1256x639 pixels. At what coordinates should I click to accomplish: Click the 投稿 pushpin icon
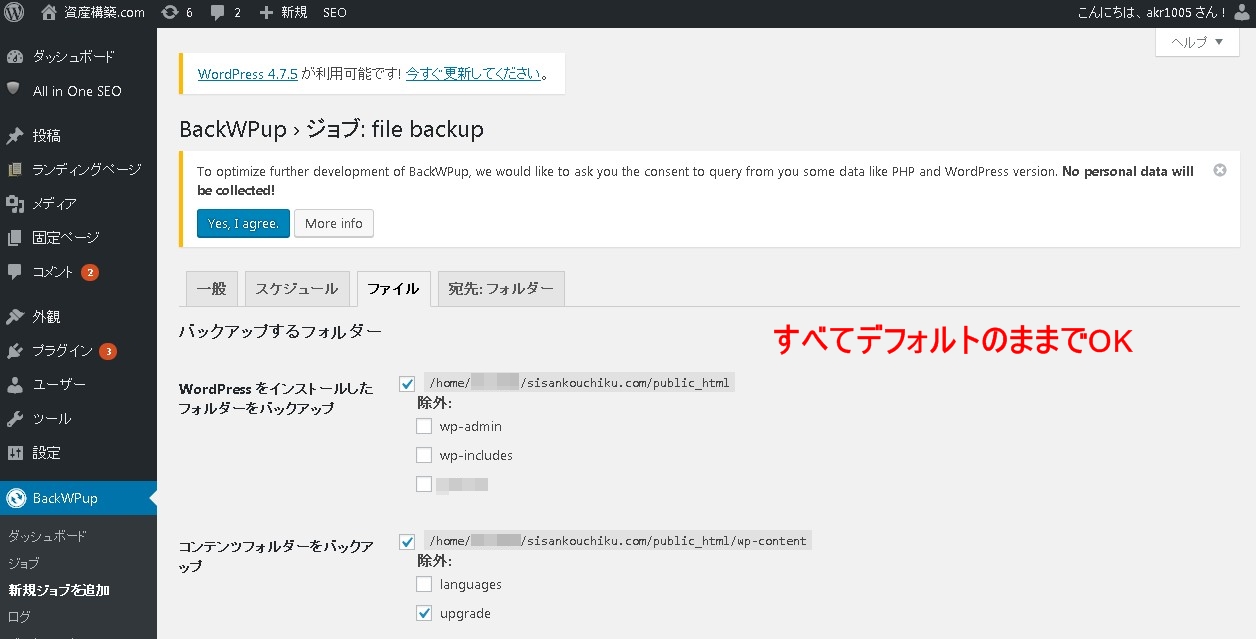coord(14,136)
